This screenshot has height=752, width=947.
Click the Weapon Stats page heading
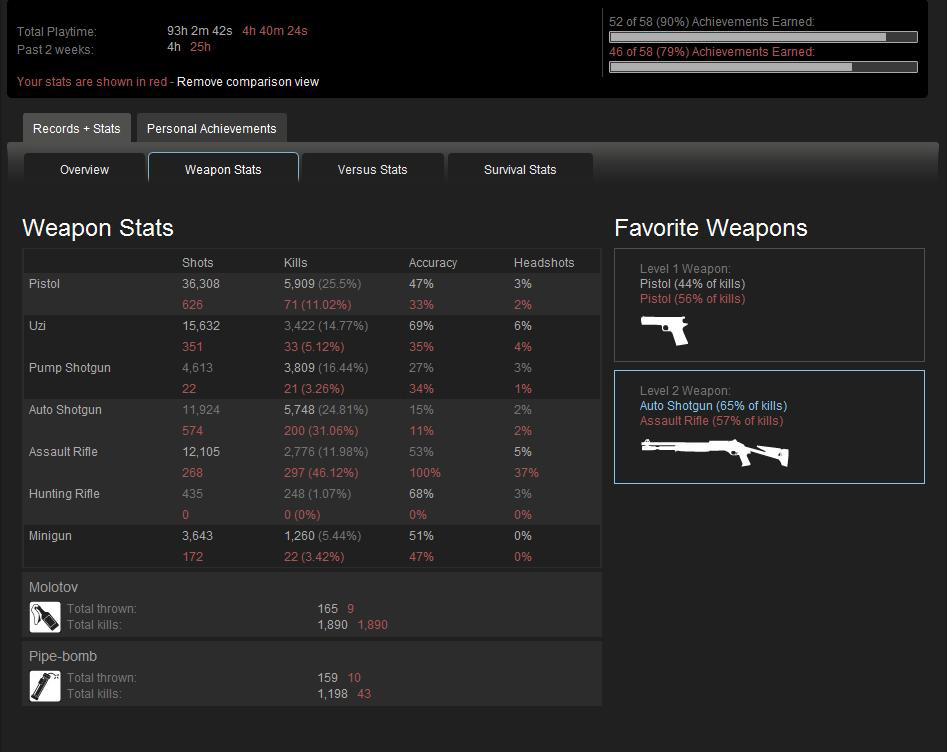98,228
